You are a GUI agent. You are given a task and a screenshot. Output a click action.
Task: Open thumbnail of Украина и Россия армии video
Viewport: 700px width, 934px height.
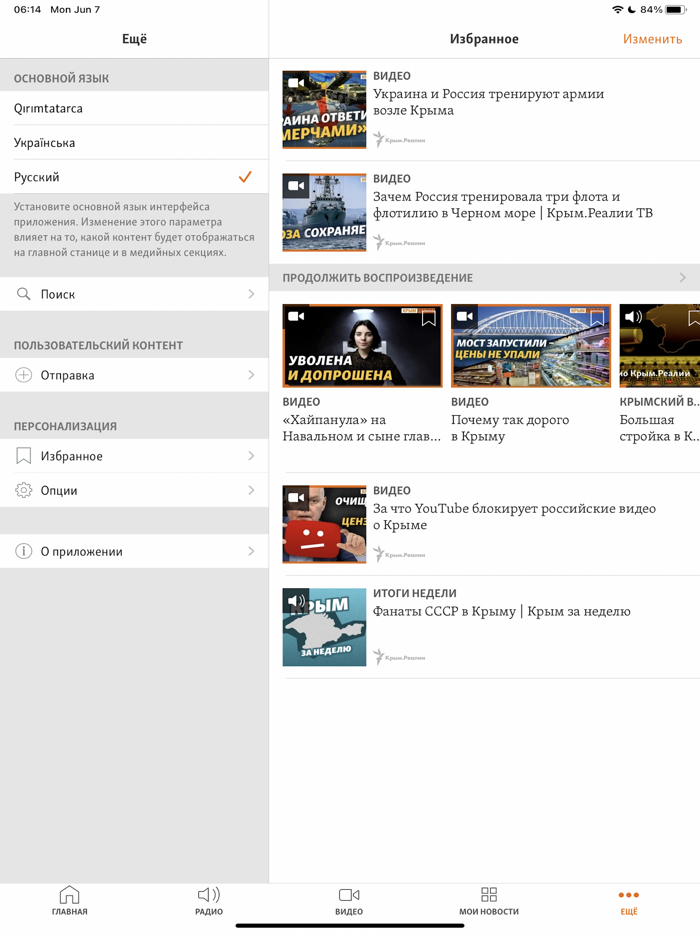pyautogui.click(x=324, y=110)
